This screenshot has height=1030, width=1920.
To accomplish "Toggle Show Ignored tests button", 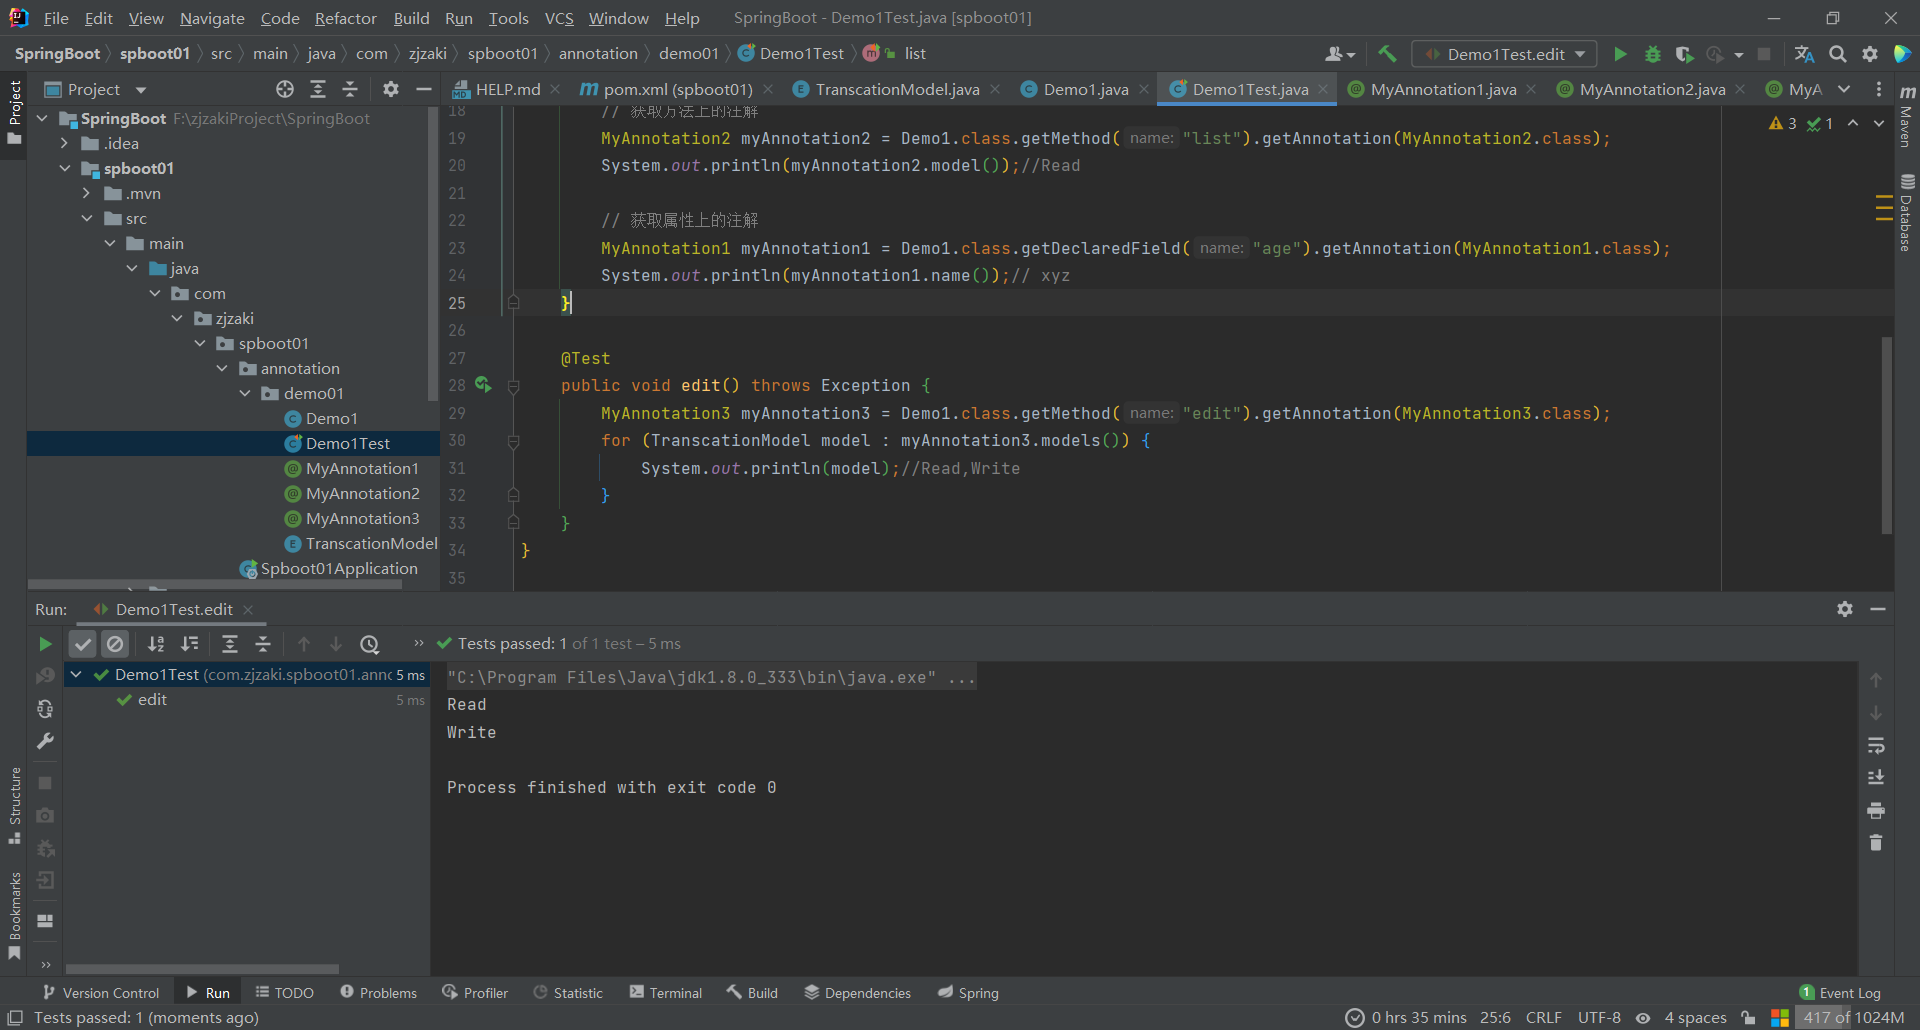I will 115,644.
